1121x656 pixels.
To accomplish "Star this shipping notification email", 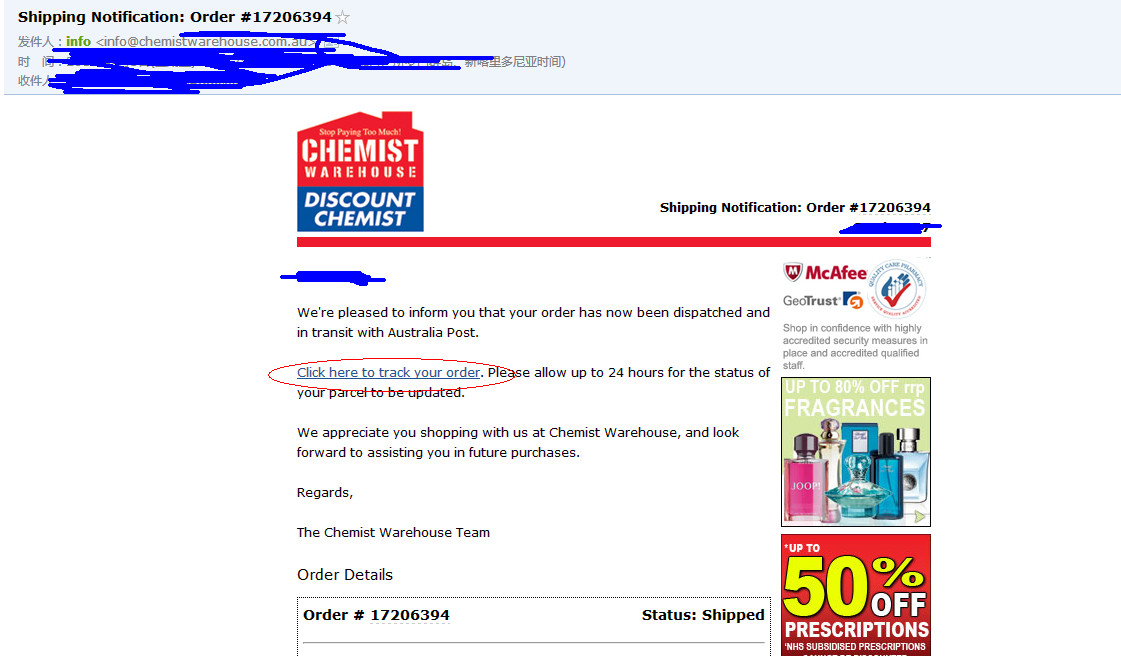I will [x=342, y=17].
